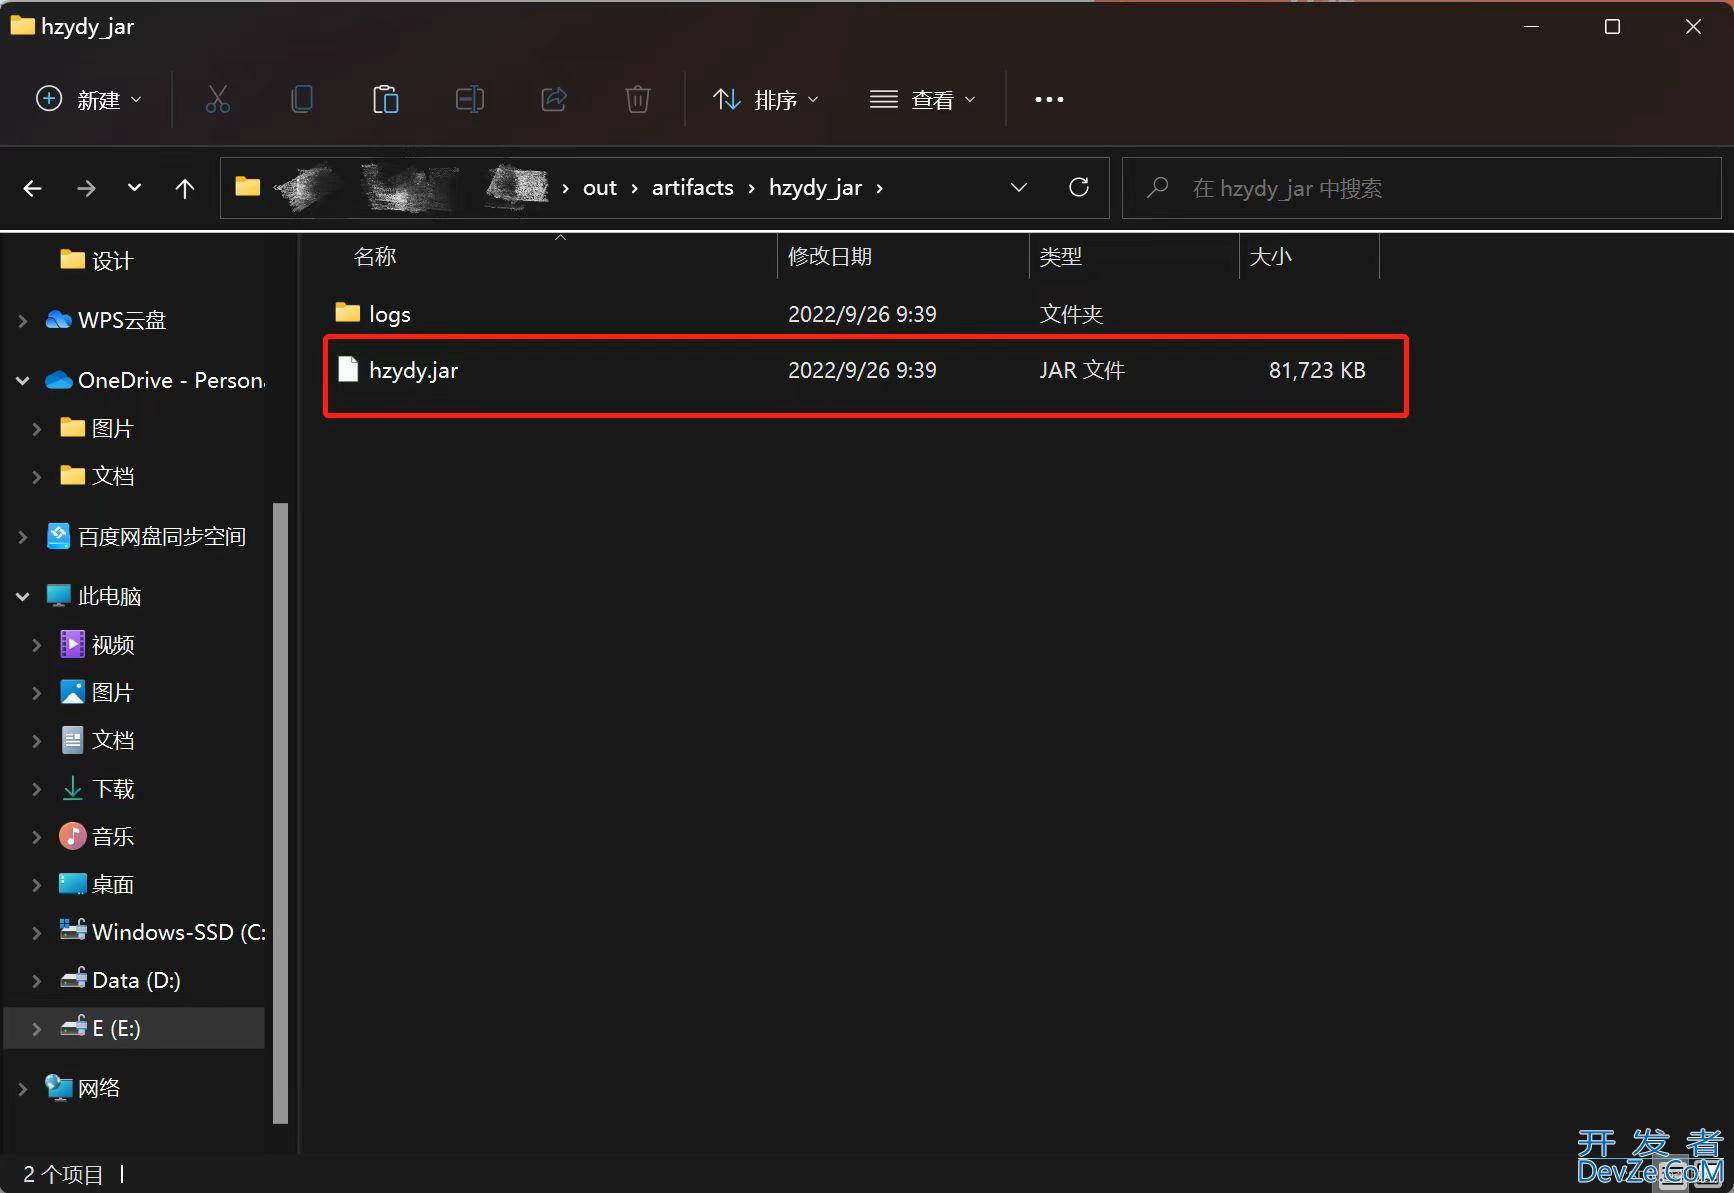Viewport: 1734px width, 1193px height.
Task: Select 百度网盘同步空间 in sidebar
Action: coord(146,537)
